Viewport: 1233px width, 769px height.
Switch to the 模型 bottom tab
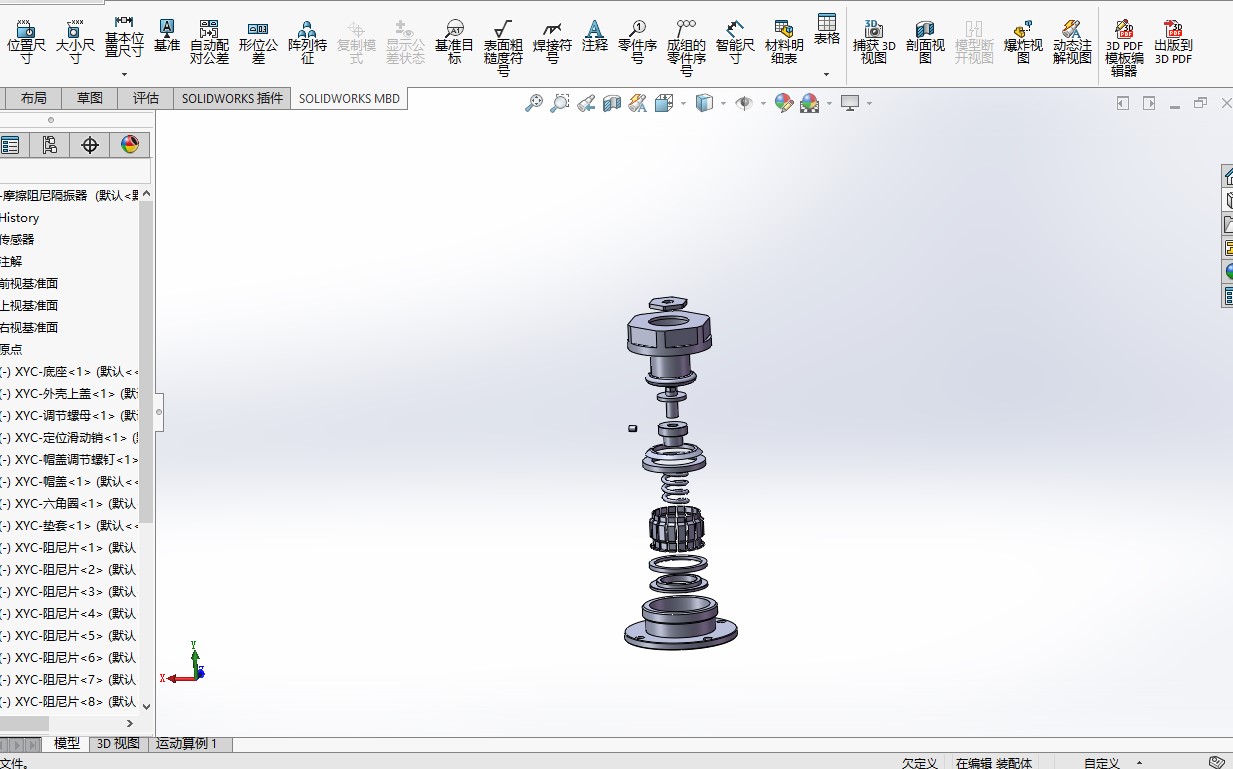point(67,744)
